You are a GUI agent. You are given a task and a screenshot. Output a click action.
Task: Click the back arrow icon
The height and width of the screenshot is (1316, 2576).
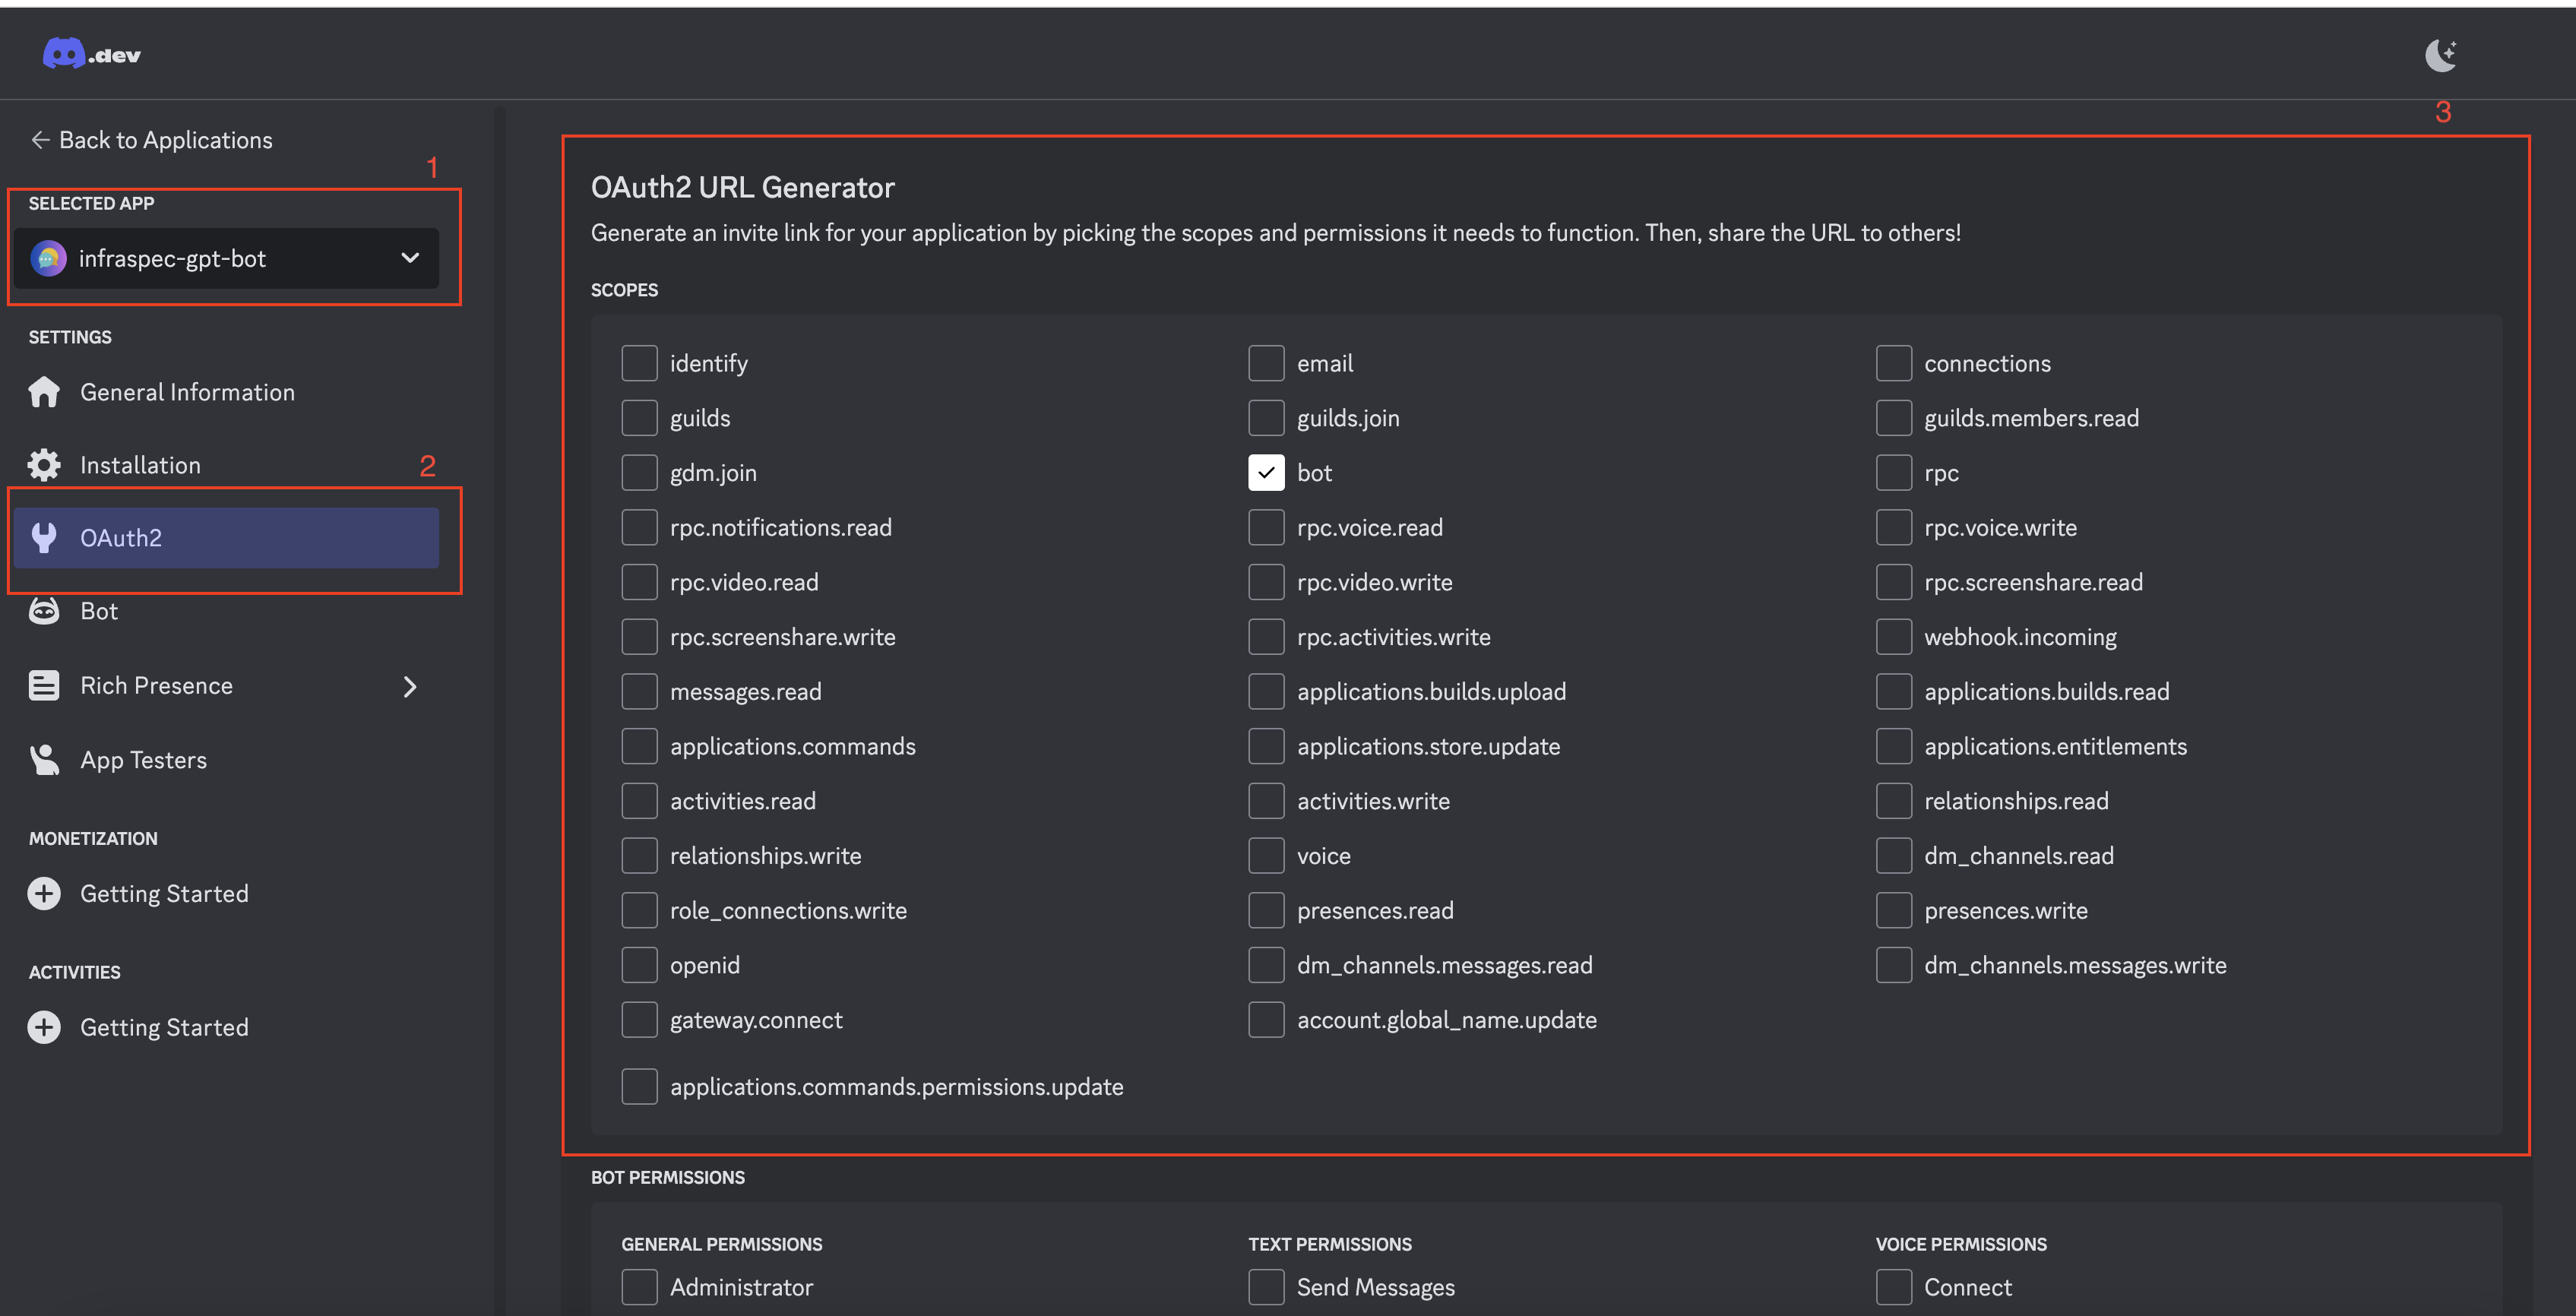tap(40, 140)
